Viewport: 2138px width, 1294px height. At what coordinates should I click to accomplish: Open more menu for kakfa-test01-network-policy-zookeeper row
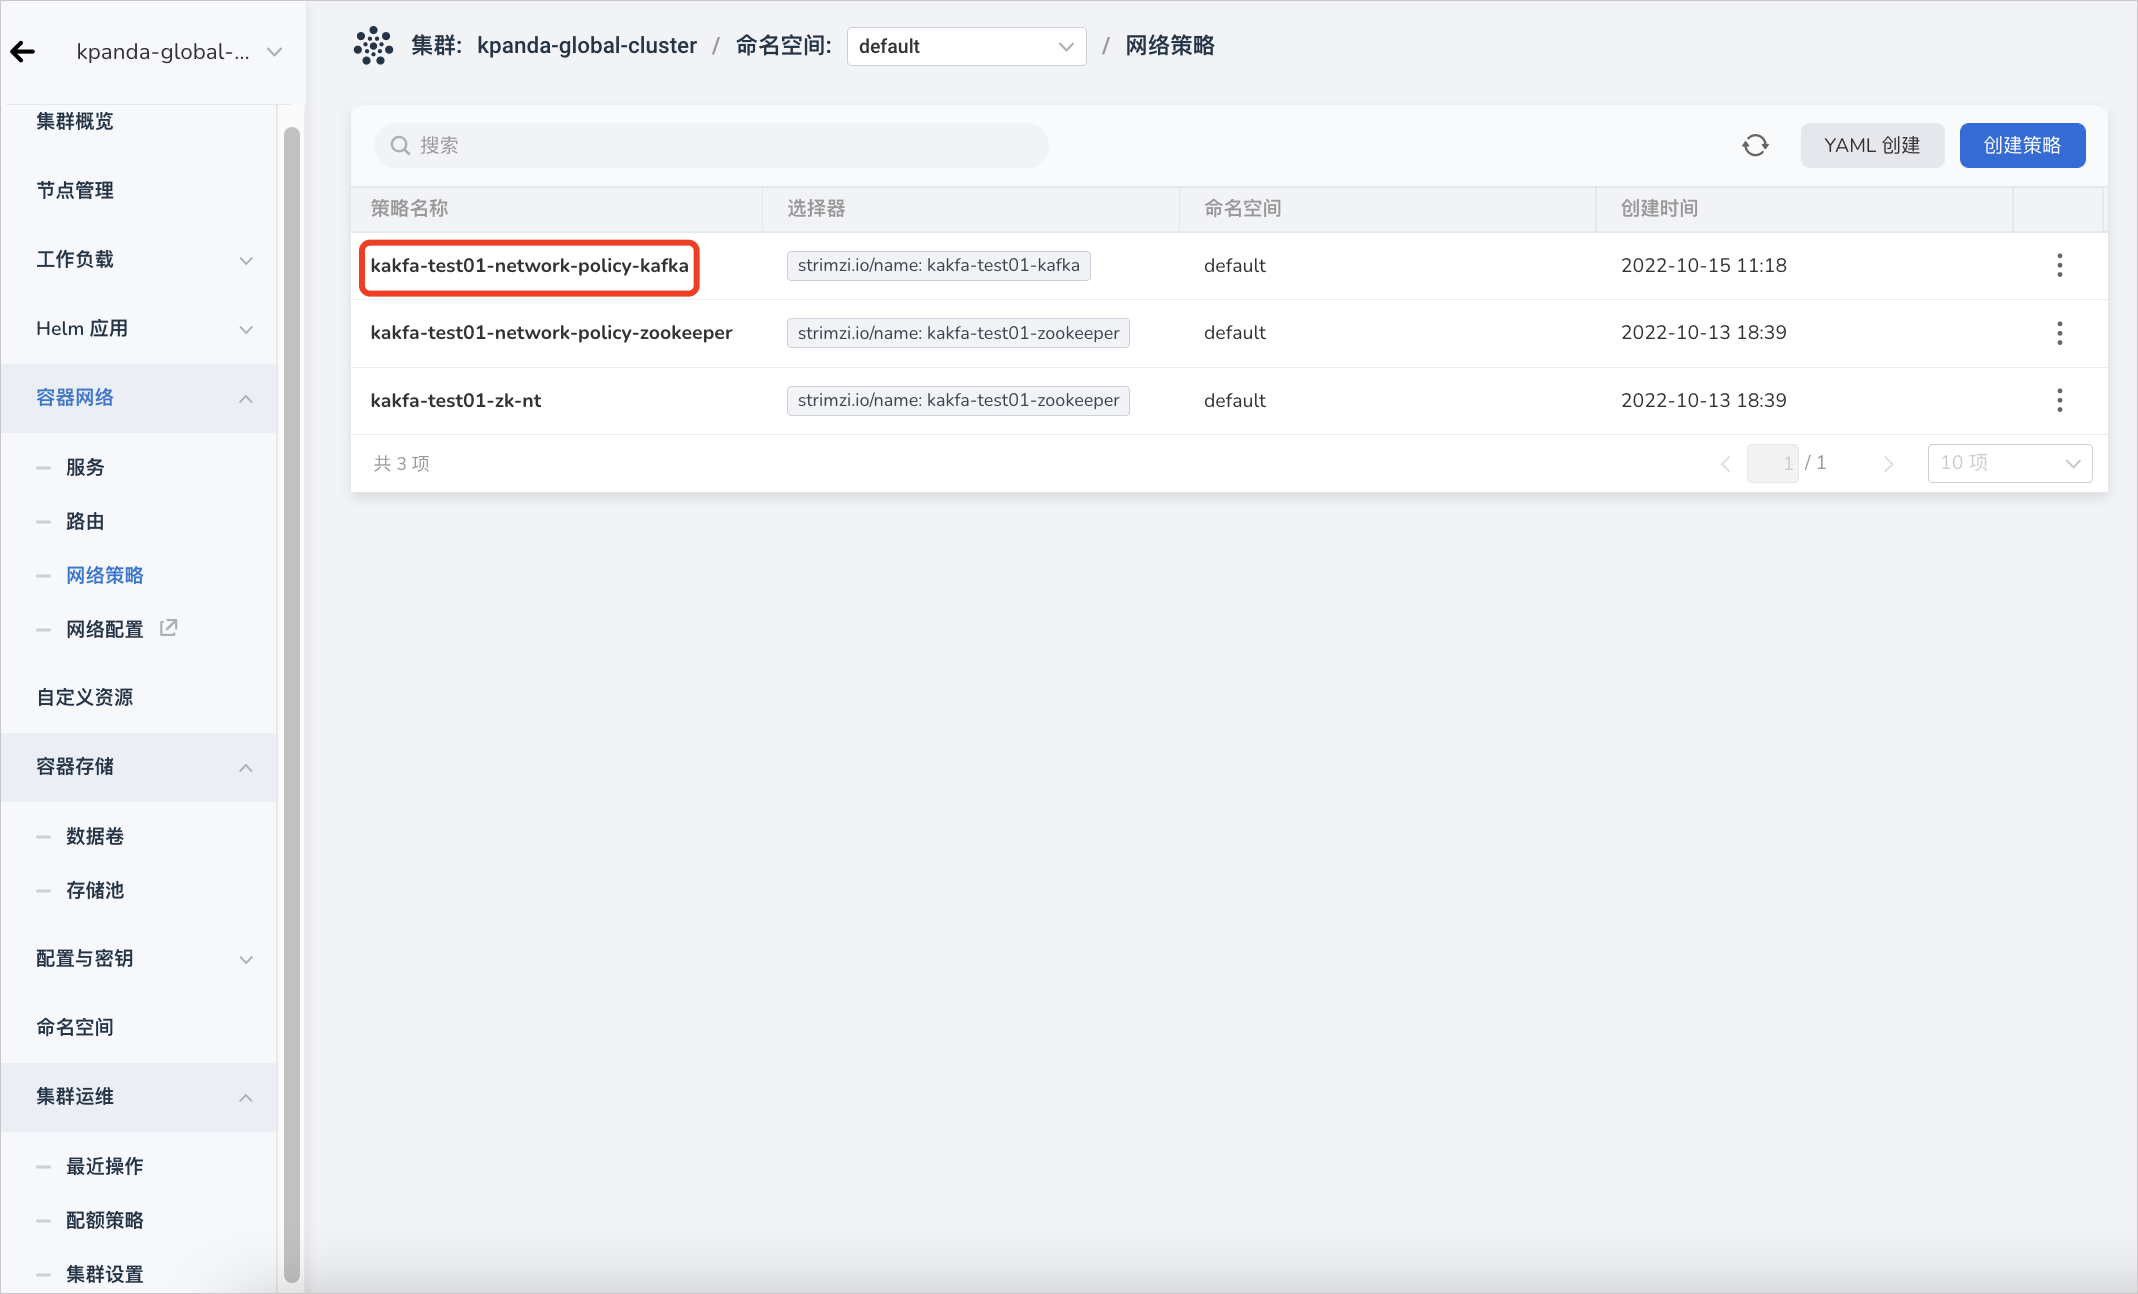pyautogui.click(x=2059, y=333)
